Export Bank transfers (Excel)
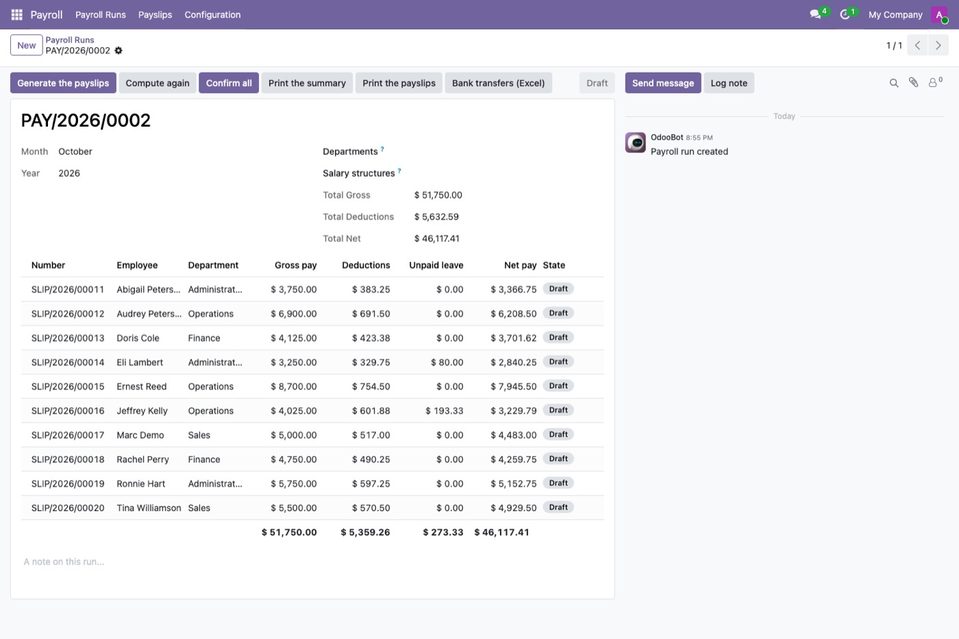Screen dimensions: 959x639 tap(498, 83)
